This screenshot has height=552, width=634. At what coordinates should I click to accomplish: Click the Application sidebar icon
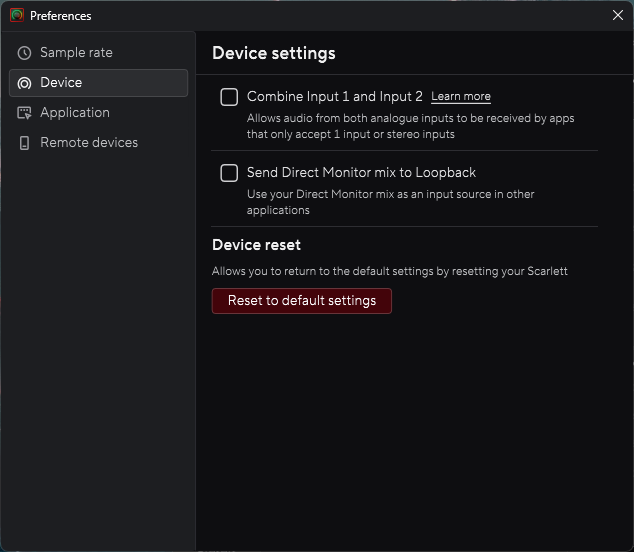click(24, 113)
